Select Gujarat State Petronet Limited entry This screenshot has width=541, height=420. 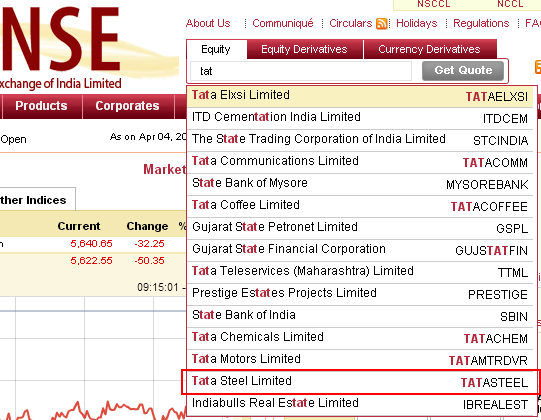pyautogui.click(x=360, y=228)
